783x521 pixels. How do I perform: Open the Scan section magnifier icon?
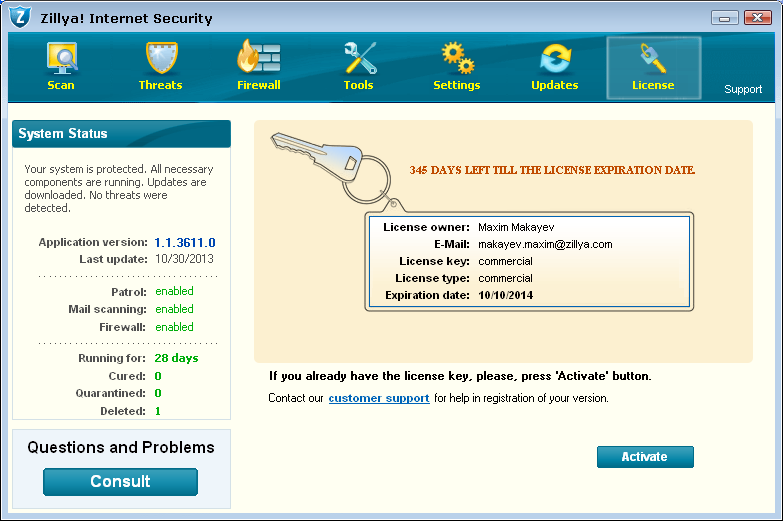(x=61, y=58)
